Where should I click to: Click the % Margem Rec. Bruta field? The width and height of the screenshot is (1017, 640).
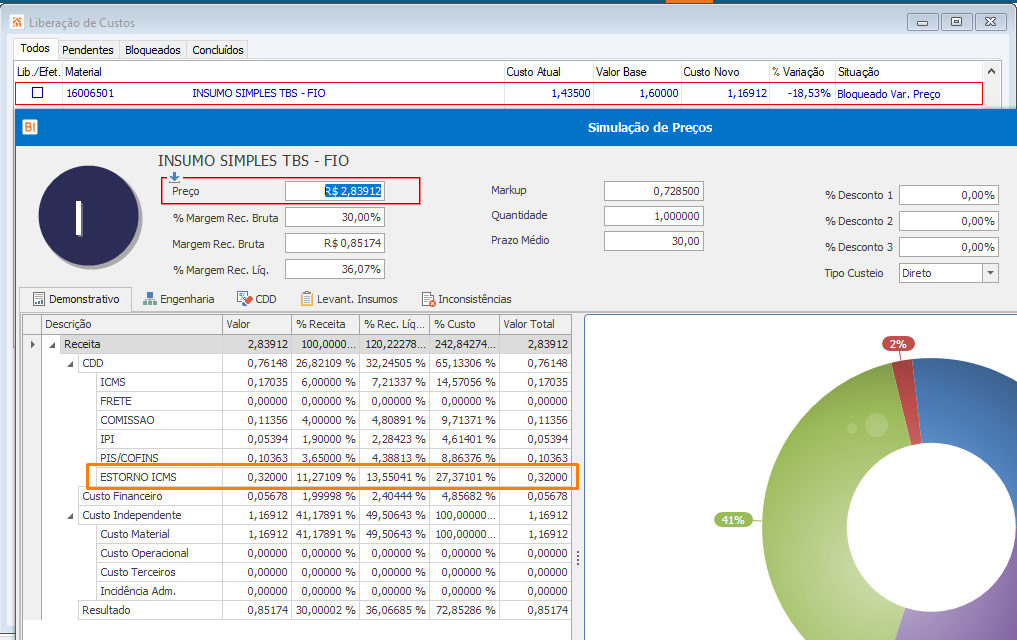coord(335,217)
